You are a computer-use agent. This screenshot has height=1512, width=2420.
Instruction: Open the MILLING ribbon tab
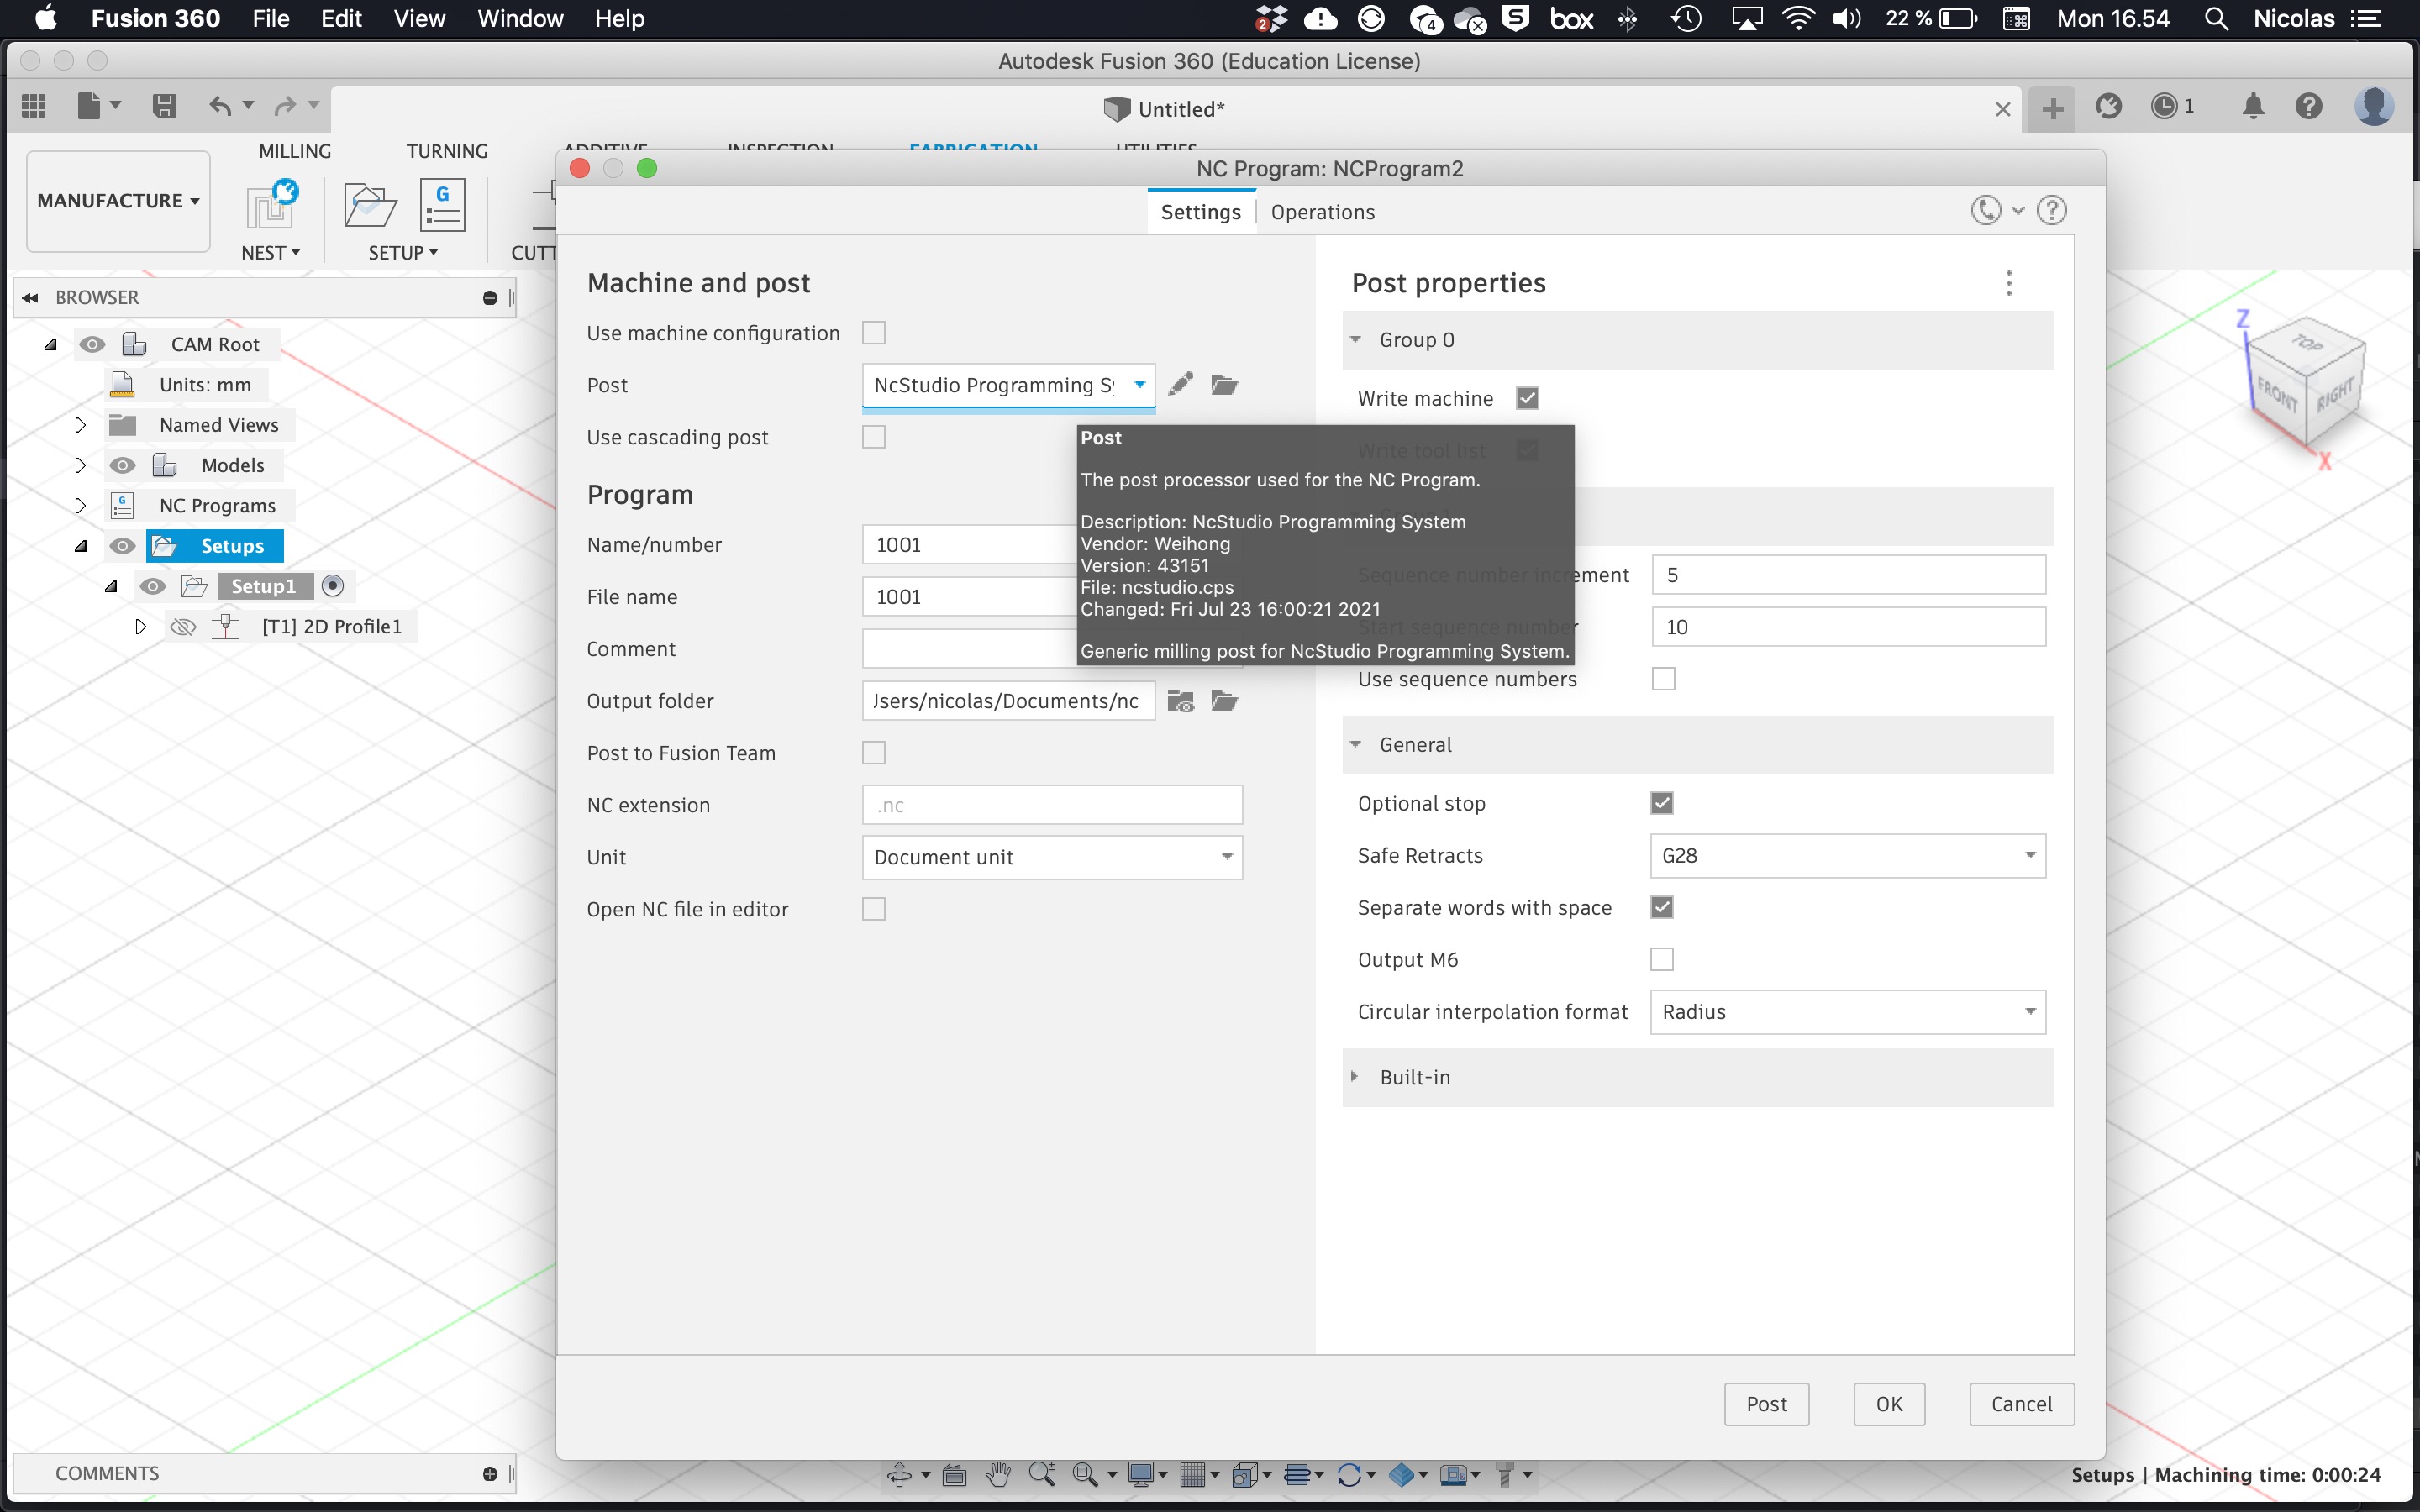294,151
